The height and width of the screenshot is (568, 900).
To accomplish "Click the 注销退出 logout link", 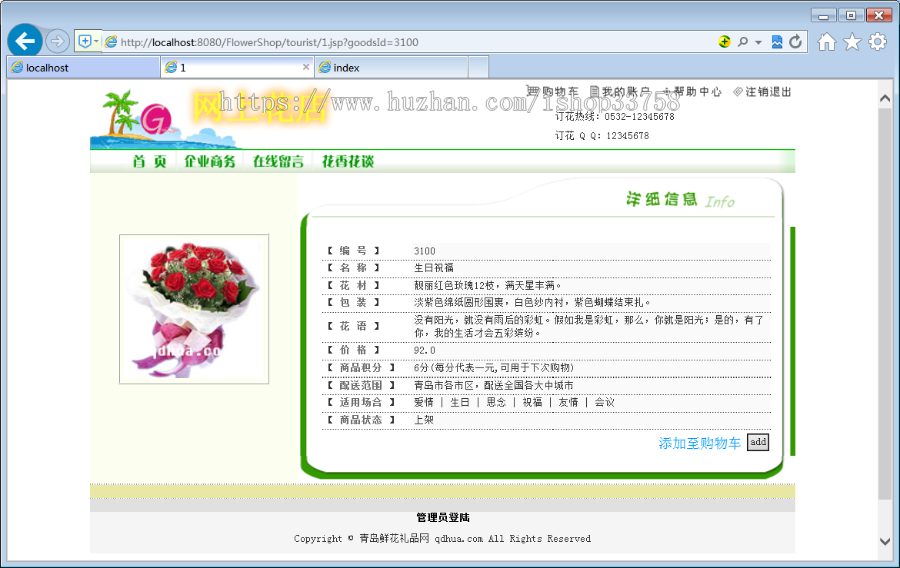I will click(x=762, y=91).
